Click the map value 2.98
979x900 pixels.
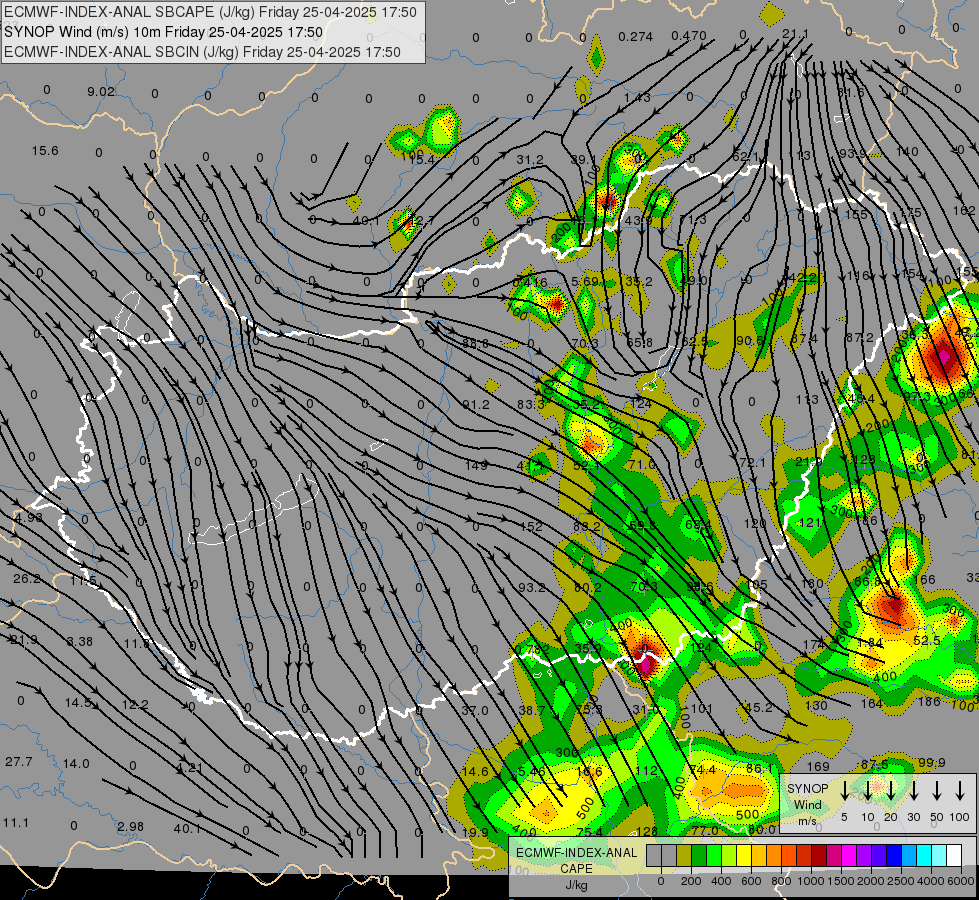pos(130,826)
